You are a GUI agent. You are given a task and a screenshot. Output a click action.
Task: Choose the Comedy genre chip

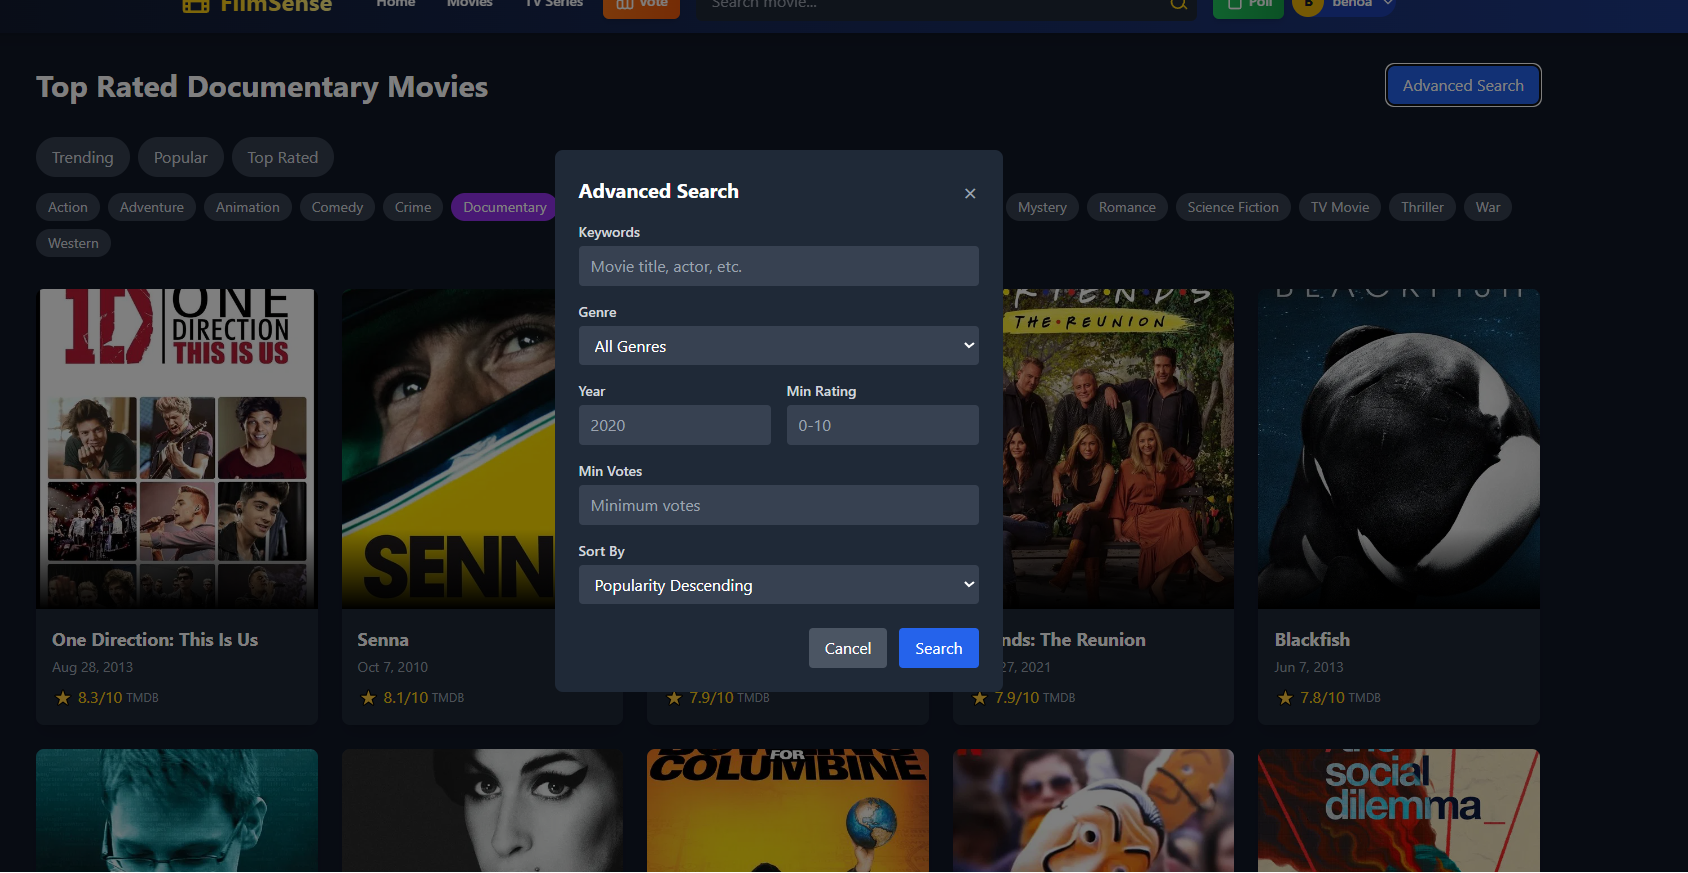coord(337,207)
